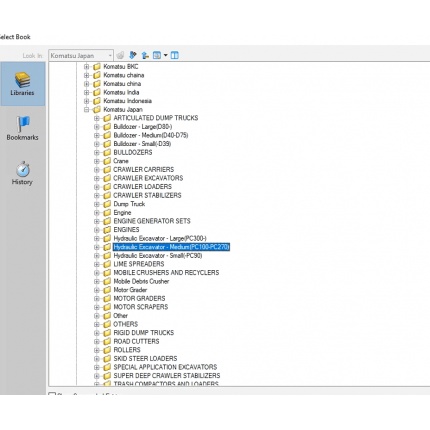Select Komatsu chaina folder
This screenshot has width=430, height=430.
pos(124,75)
